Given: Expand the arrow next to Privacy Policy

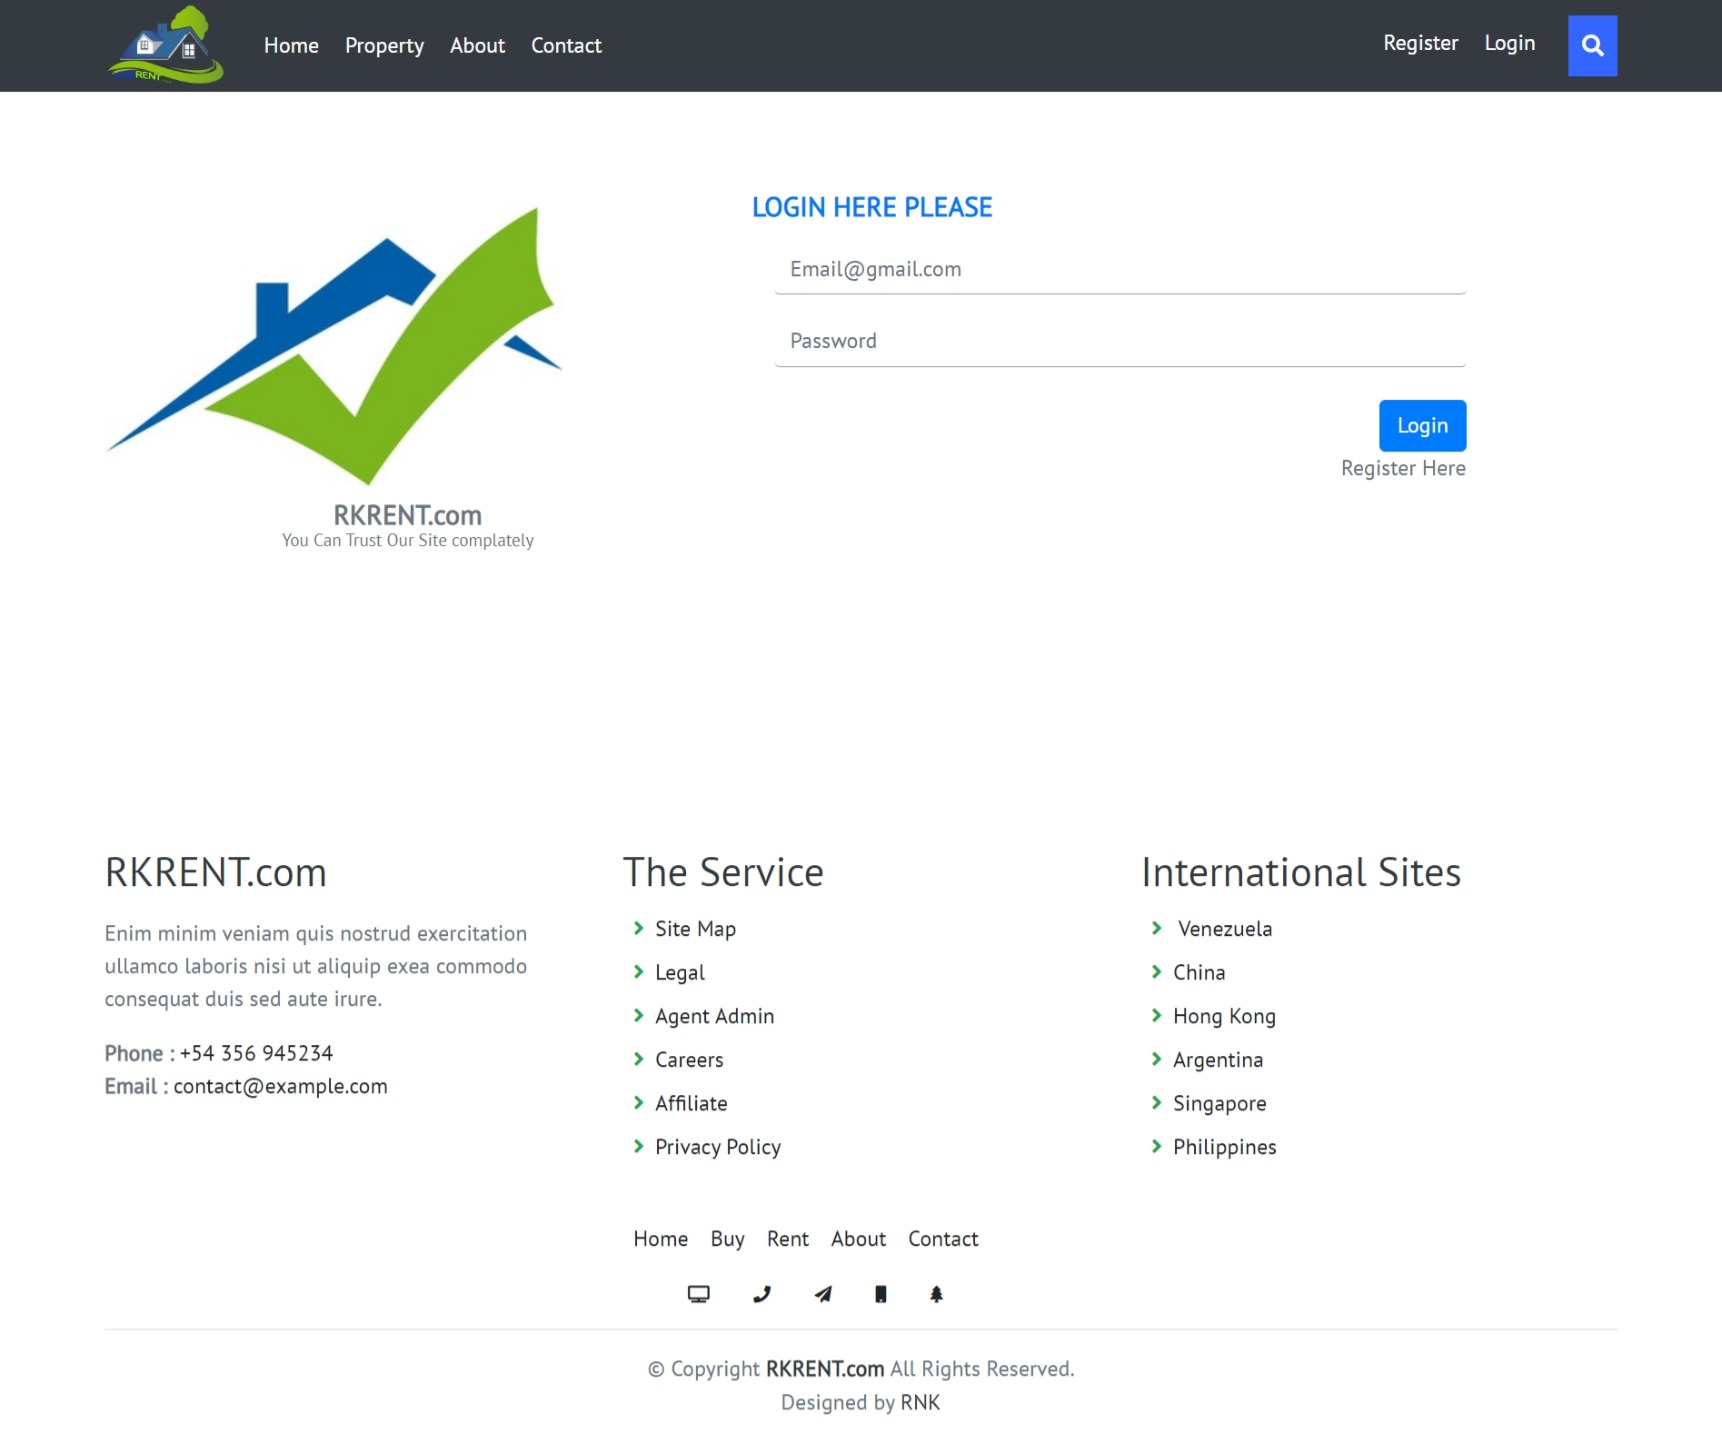Looking at the screenshot, I should tap(639, 1147).
